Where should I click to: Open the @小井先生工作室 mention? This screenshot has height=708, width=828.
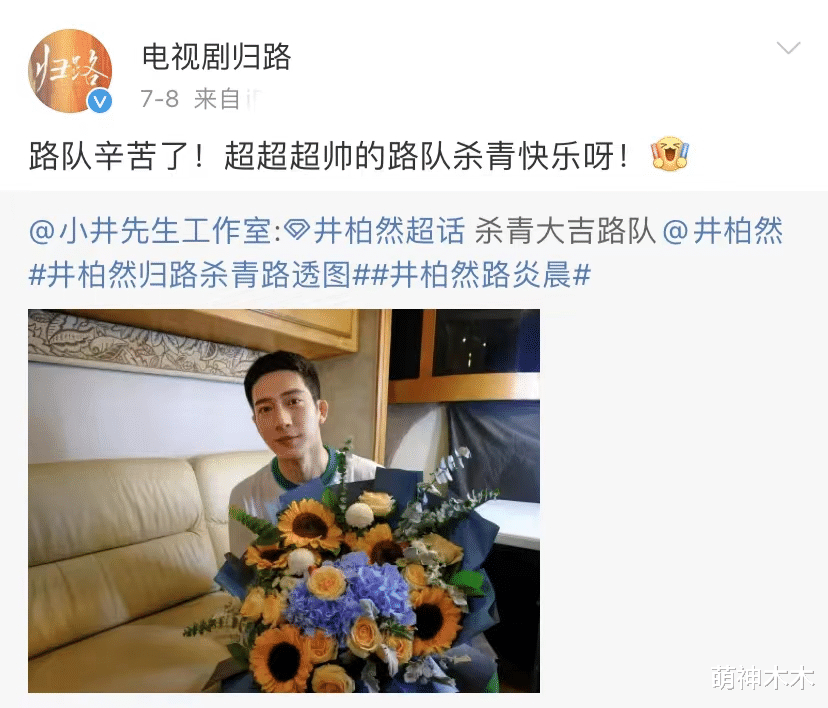click(150, 231)
